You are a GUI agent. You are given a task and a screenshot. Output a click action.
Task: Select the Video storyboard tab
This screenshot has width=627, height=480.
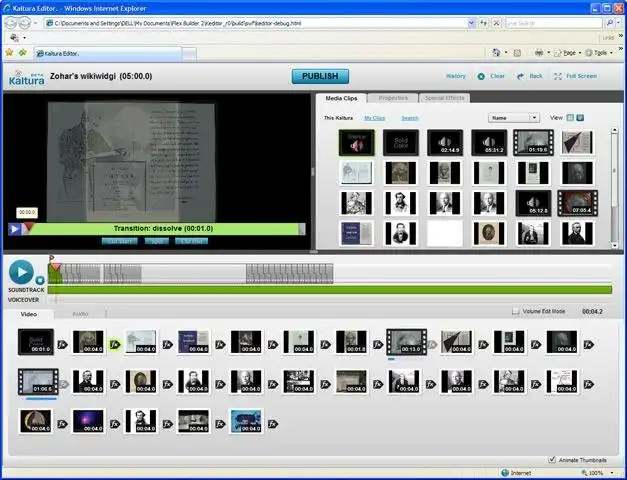pos(29,314)
